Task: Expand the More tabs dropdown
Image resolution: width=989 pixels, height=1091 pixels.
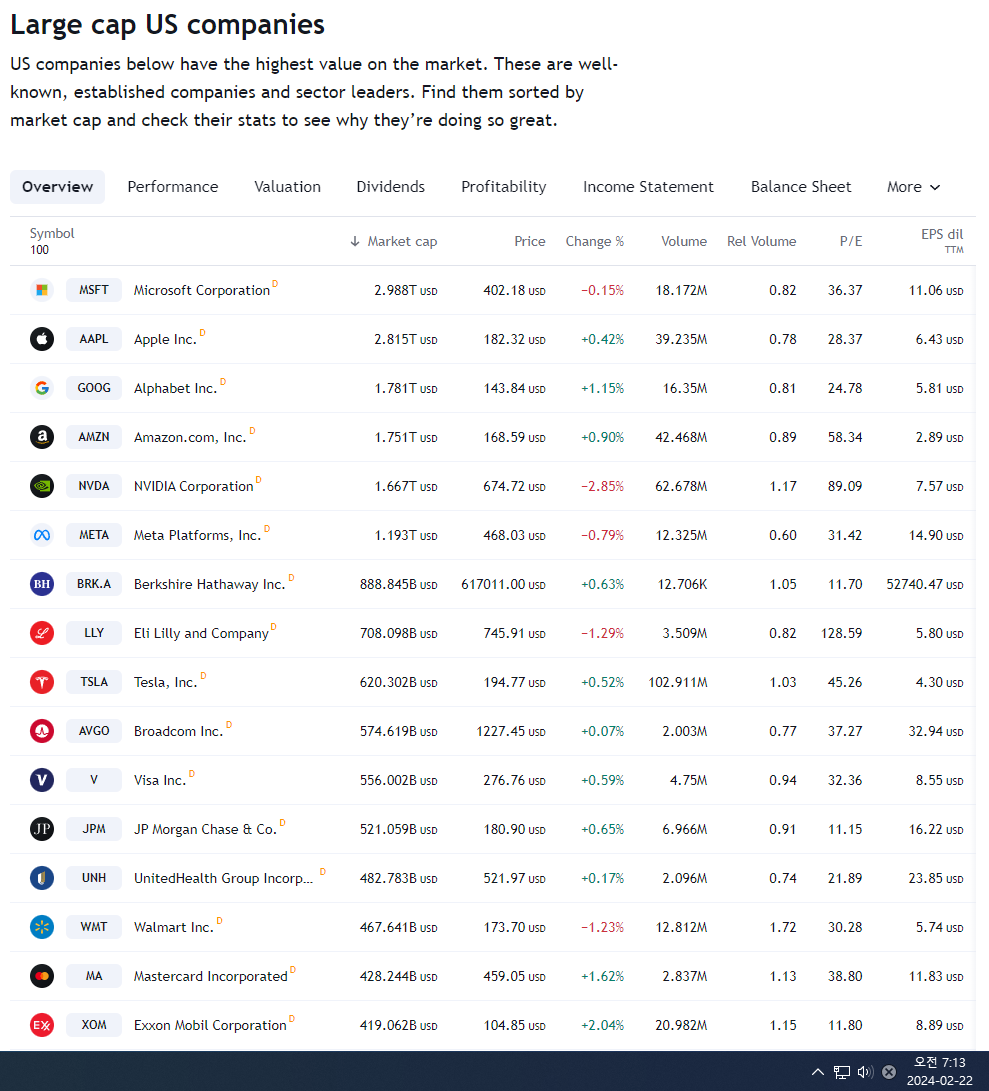Action: coord(913,187)
